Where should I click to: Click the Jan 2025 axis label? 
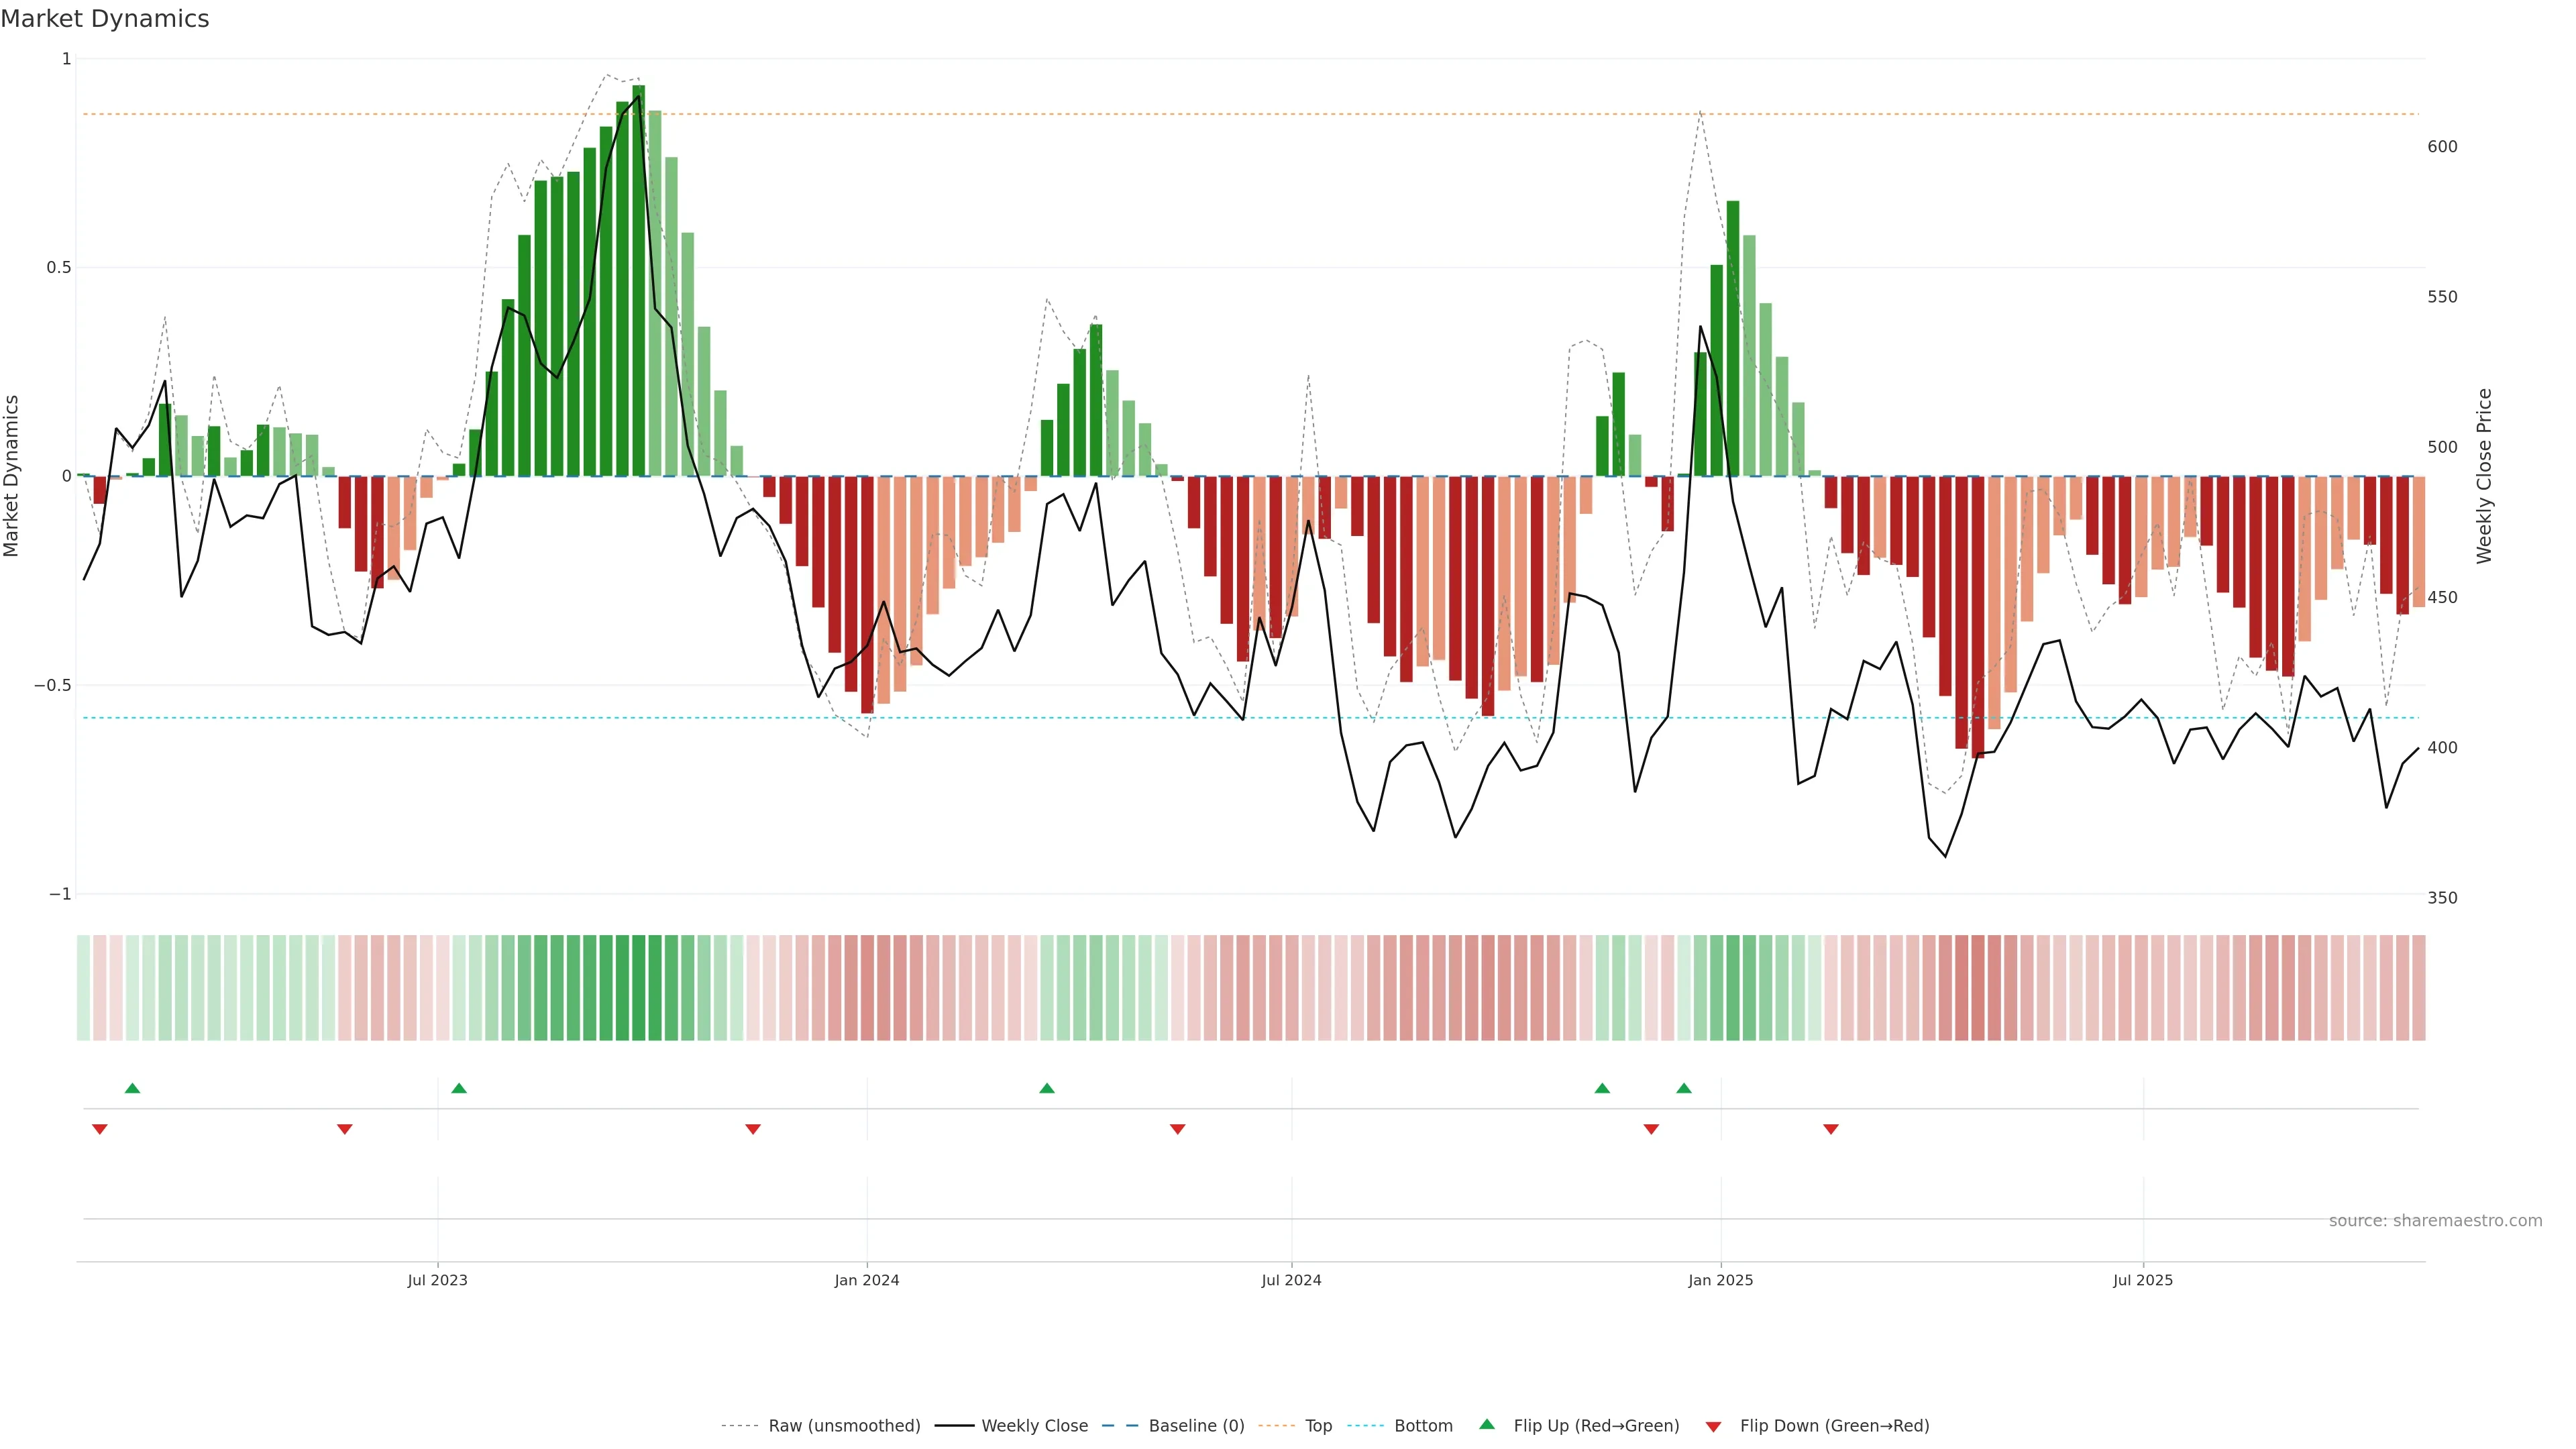pyautogui.click(x=1720, y=1280)
